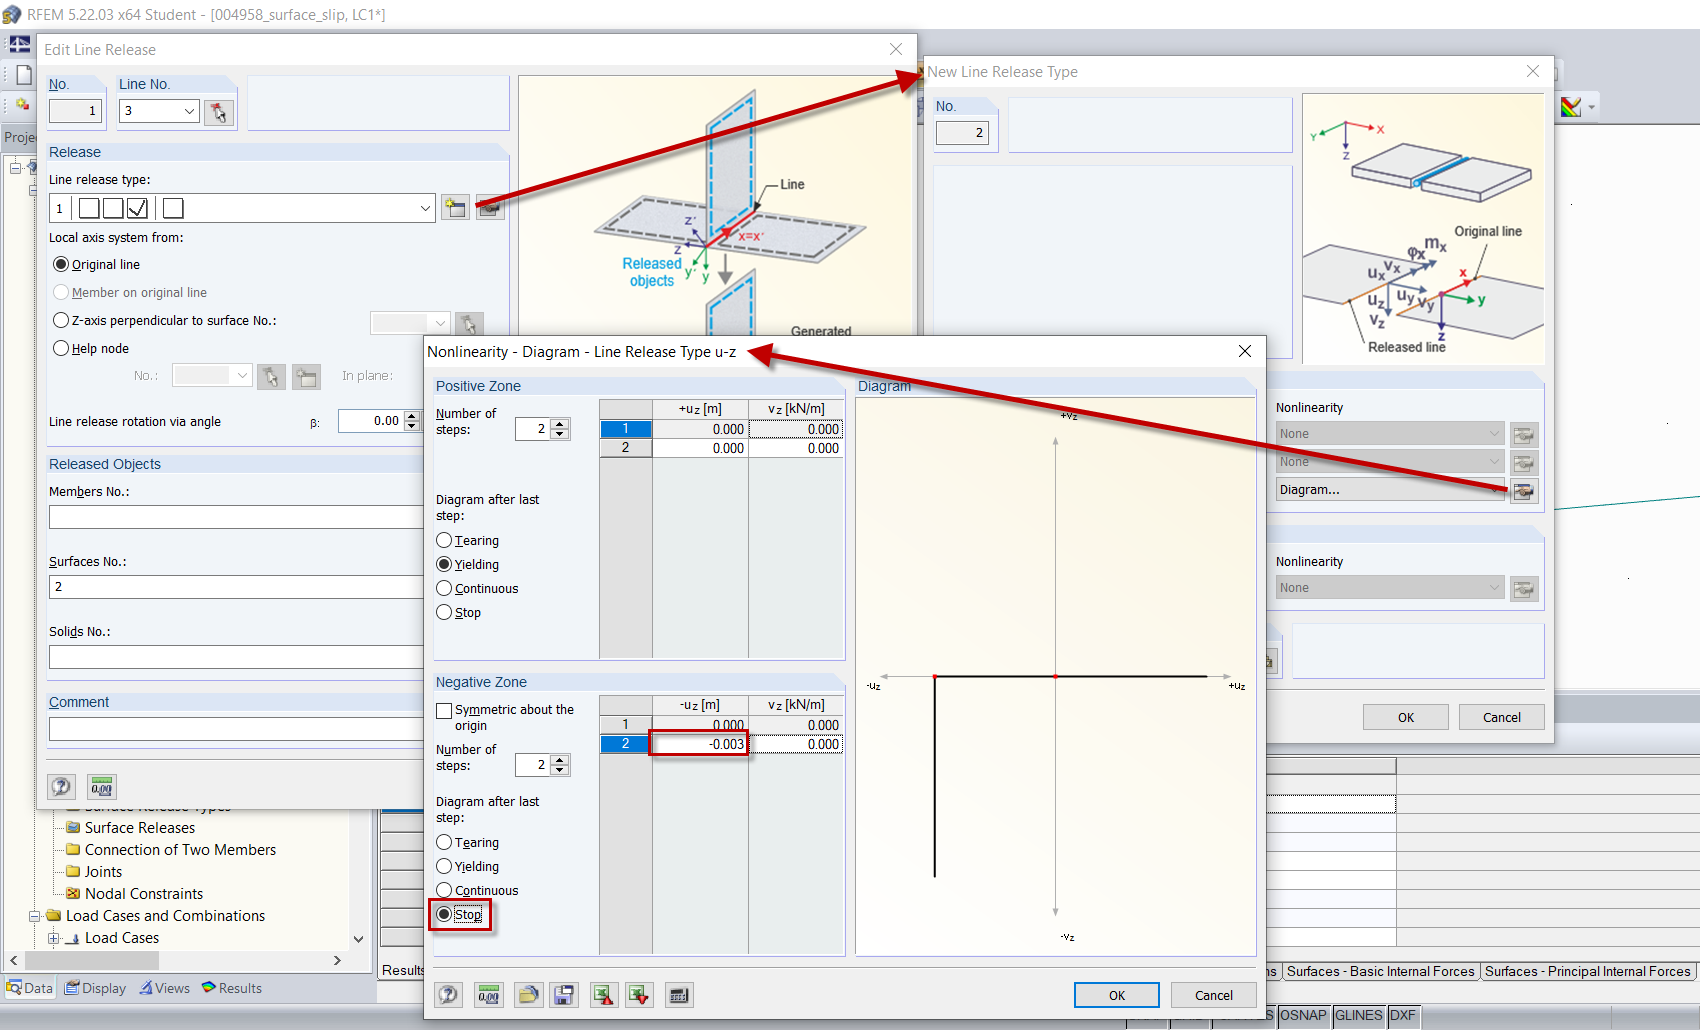Click Comment input field
This screenshot has height=1030, width=1700.
[x=236, y=728]
